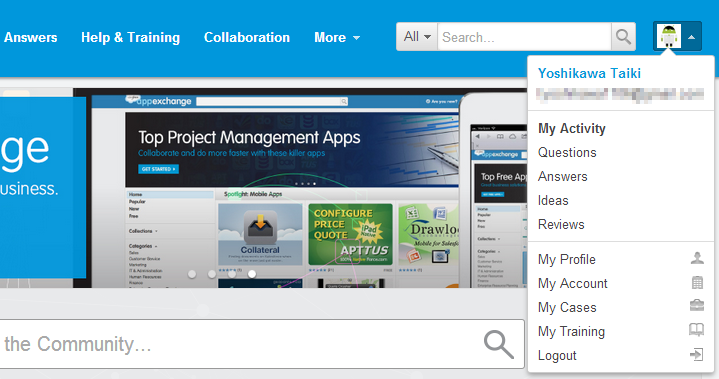Click the building icon beside My Account
Image resolution: width=719 pixels, height=379 pixels.
tap(697, 282)
